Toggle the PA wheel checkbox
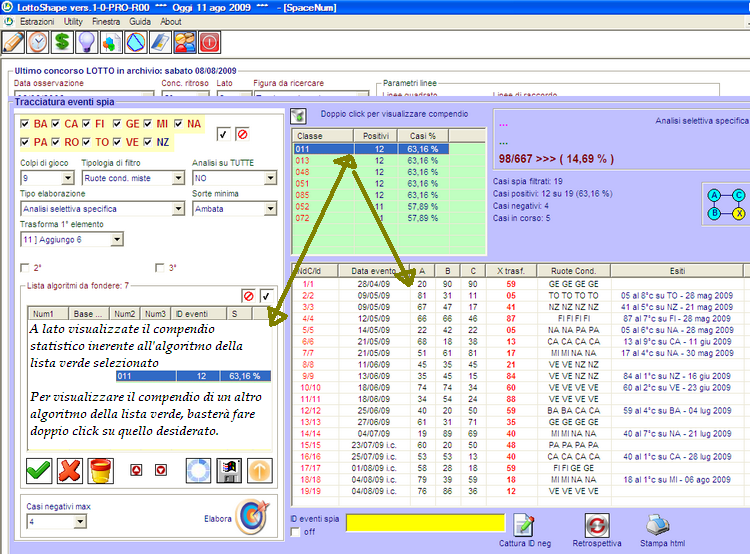 click(25, 142)
